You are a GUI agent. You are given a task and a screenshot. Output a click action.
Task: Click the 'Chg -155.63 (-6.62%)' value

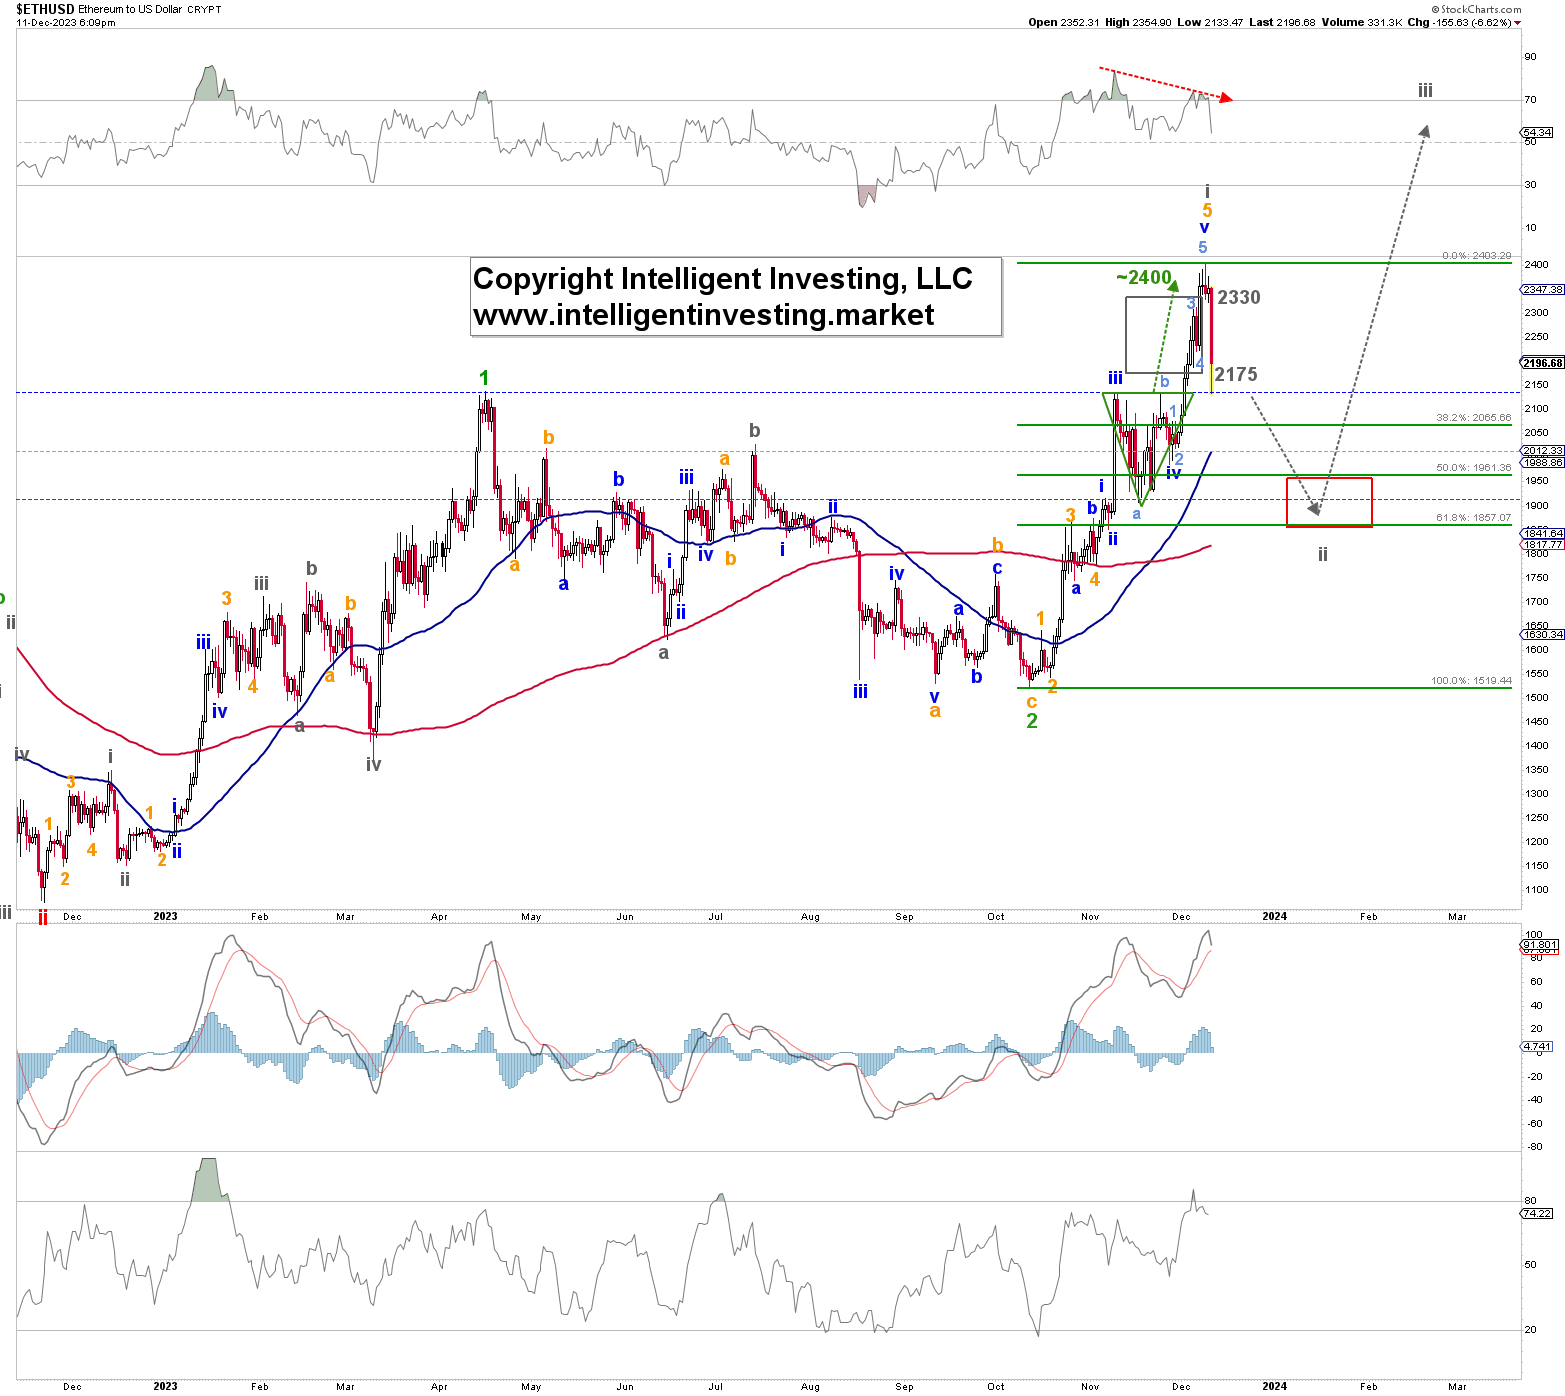pyautogui.click(x=1459, y=22)
